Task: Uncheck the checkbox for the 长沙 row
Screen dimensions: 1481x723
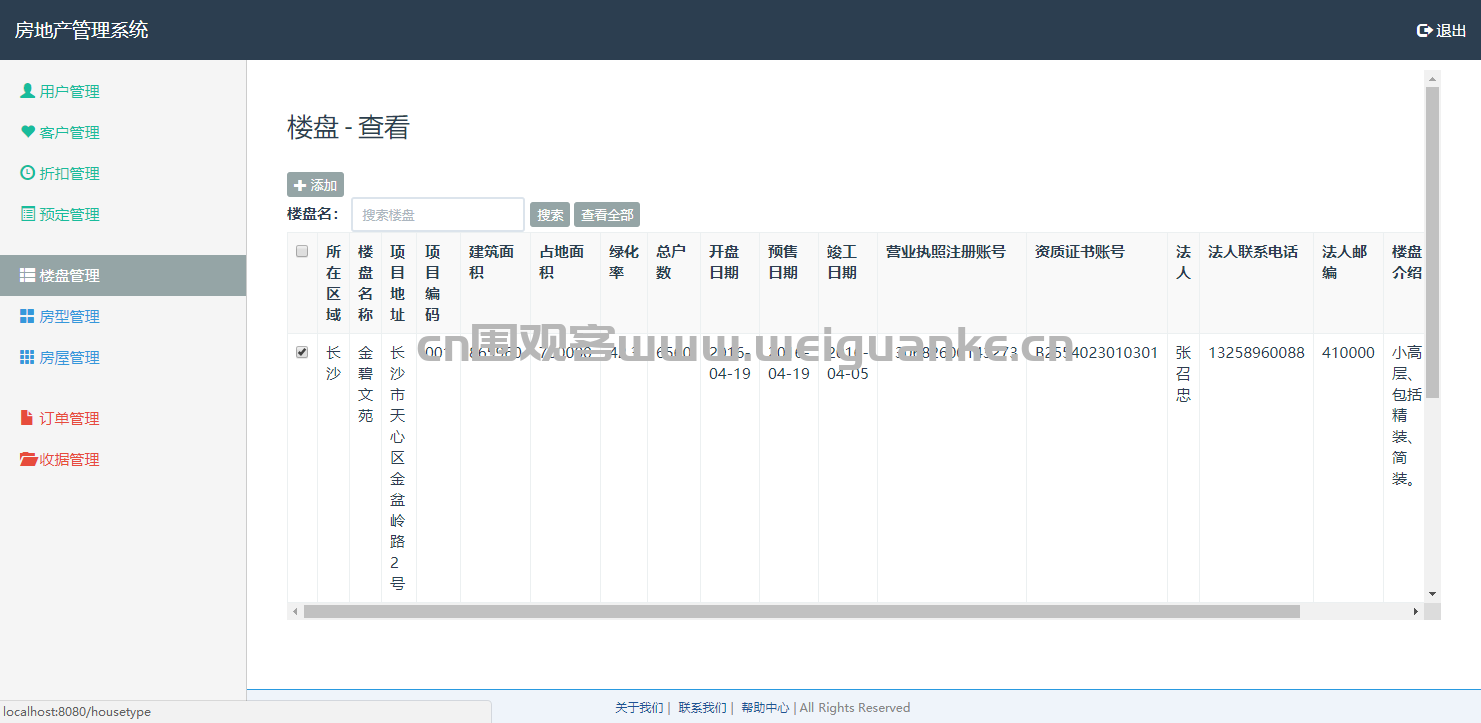Action: (302, 352)
